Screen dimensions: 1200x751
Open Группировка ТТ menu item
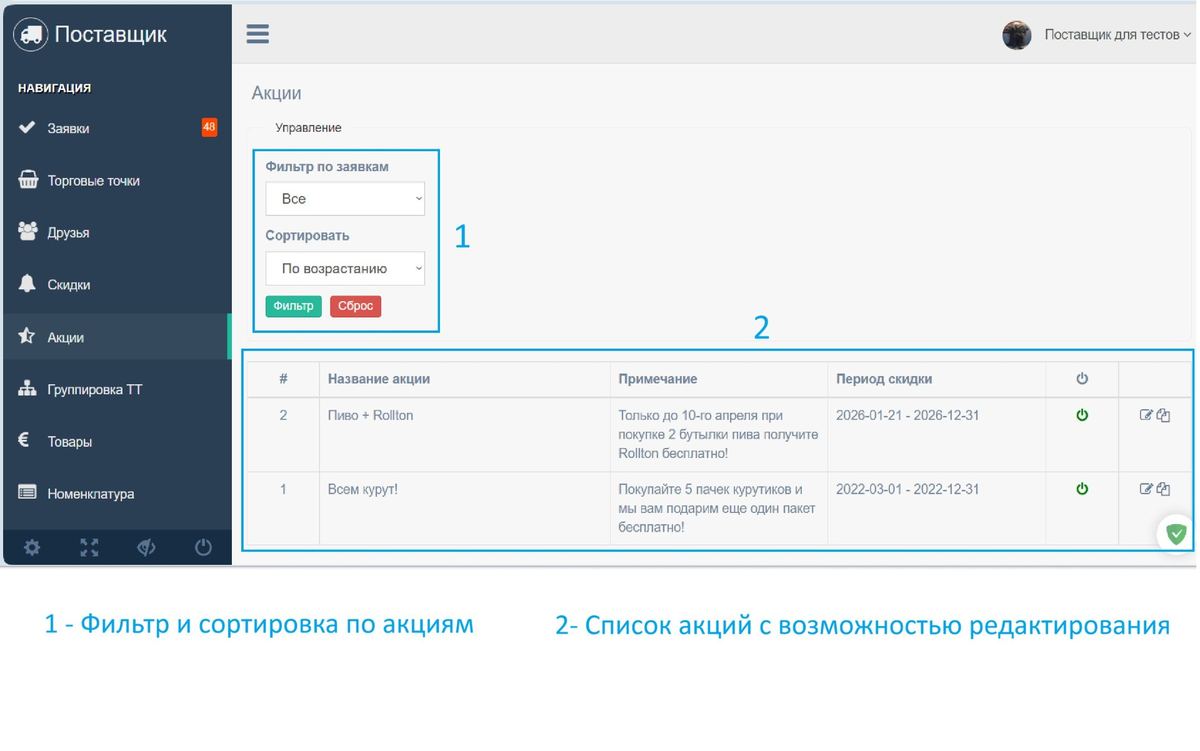tap(116, 389)
